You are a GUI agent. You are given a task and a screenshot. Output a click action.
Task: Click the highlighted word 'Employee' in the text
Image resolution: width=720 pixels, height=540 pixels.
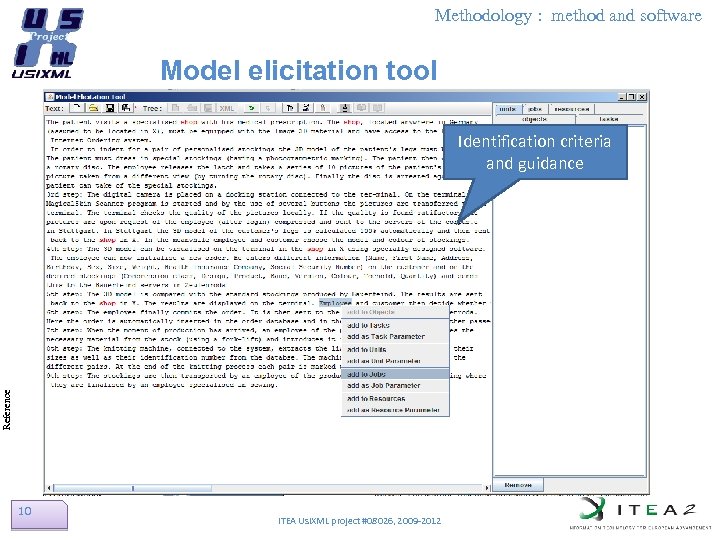pyautogui.click(x=335, y=303)
